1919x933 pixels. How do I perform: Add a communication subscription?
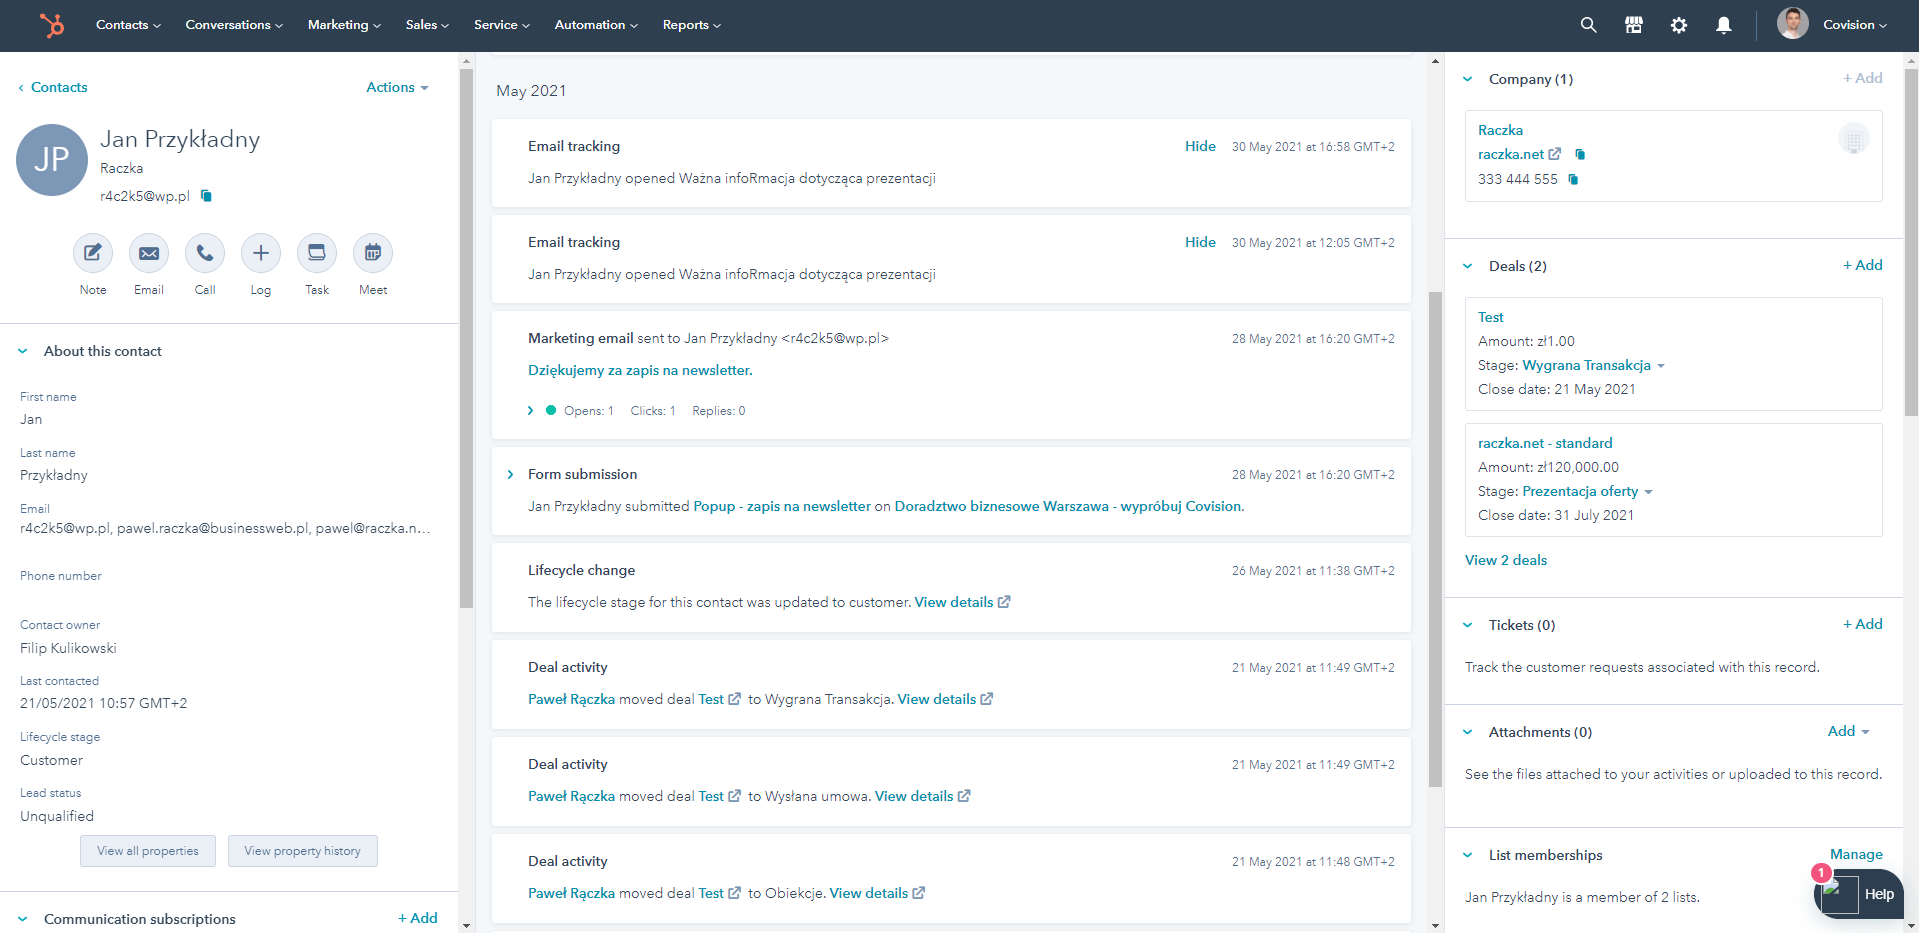tap(418, 918)
